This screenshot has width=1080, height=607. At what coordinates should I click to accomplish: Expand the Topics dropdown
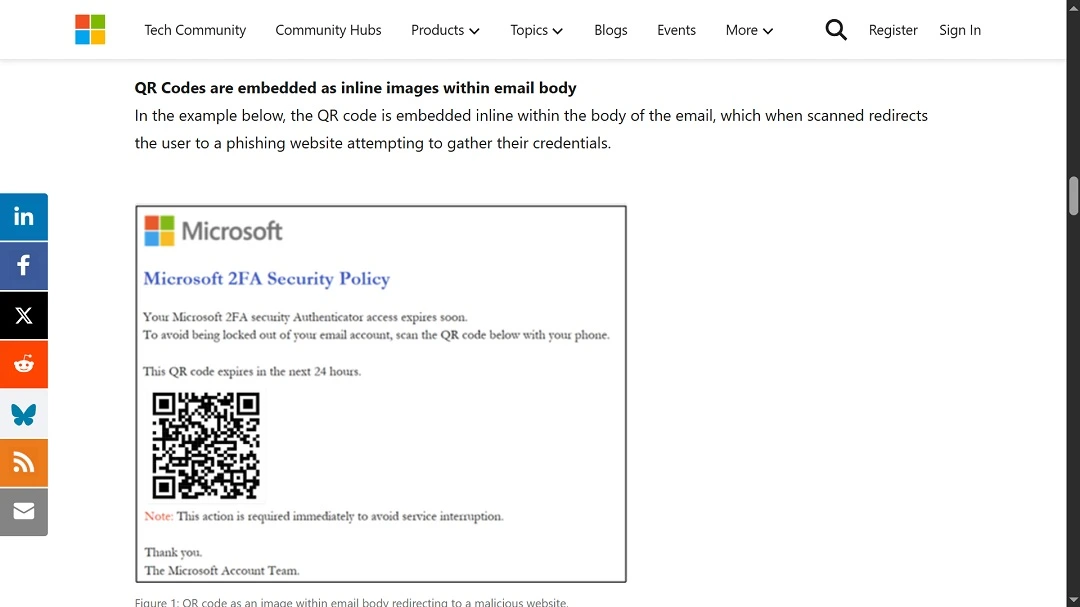536,30
